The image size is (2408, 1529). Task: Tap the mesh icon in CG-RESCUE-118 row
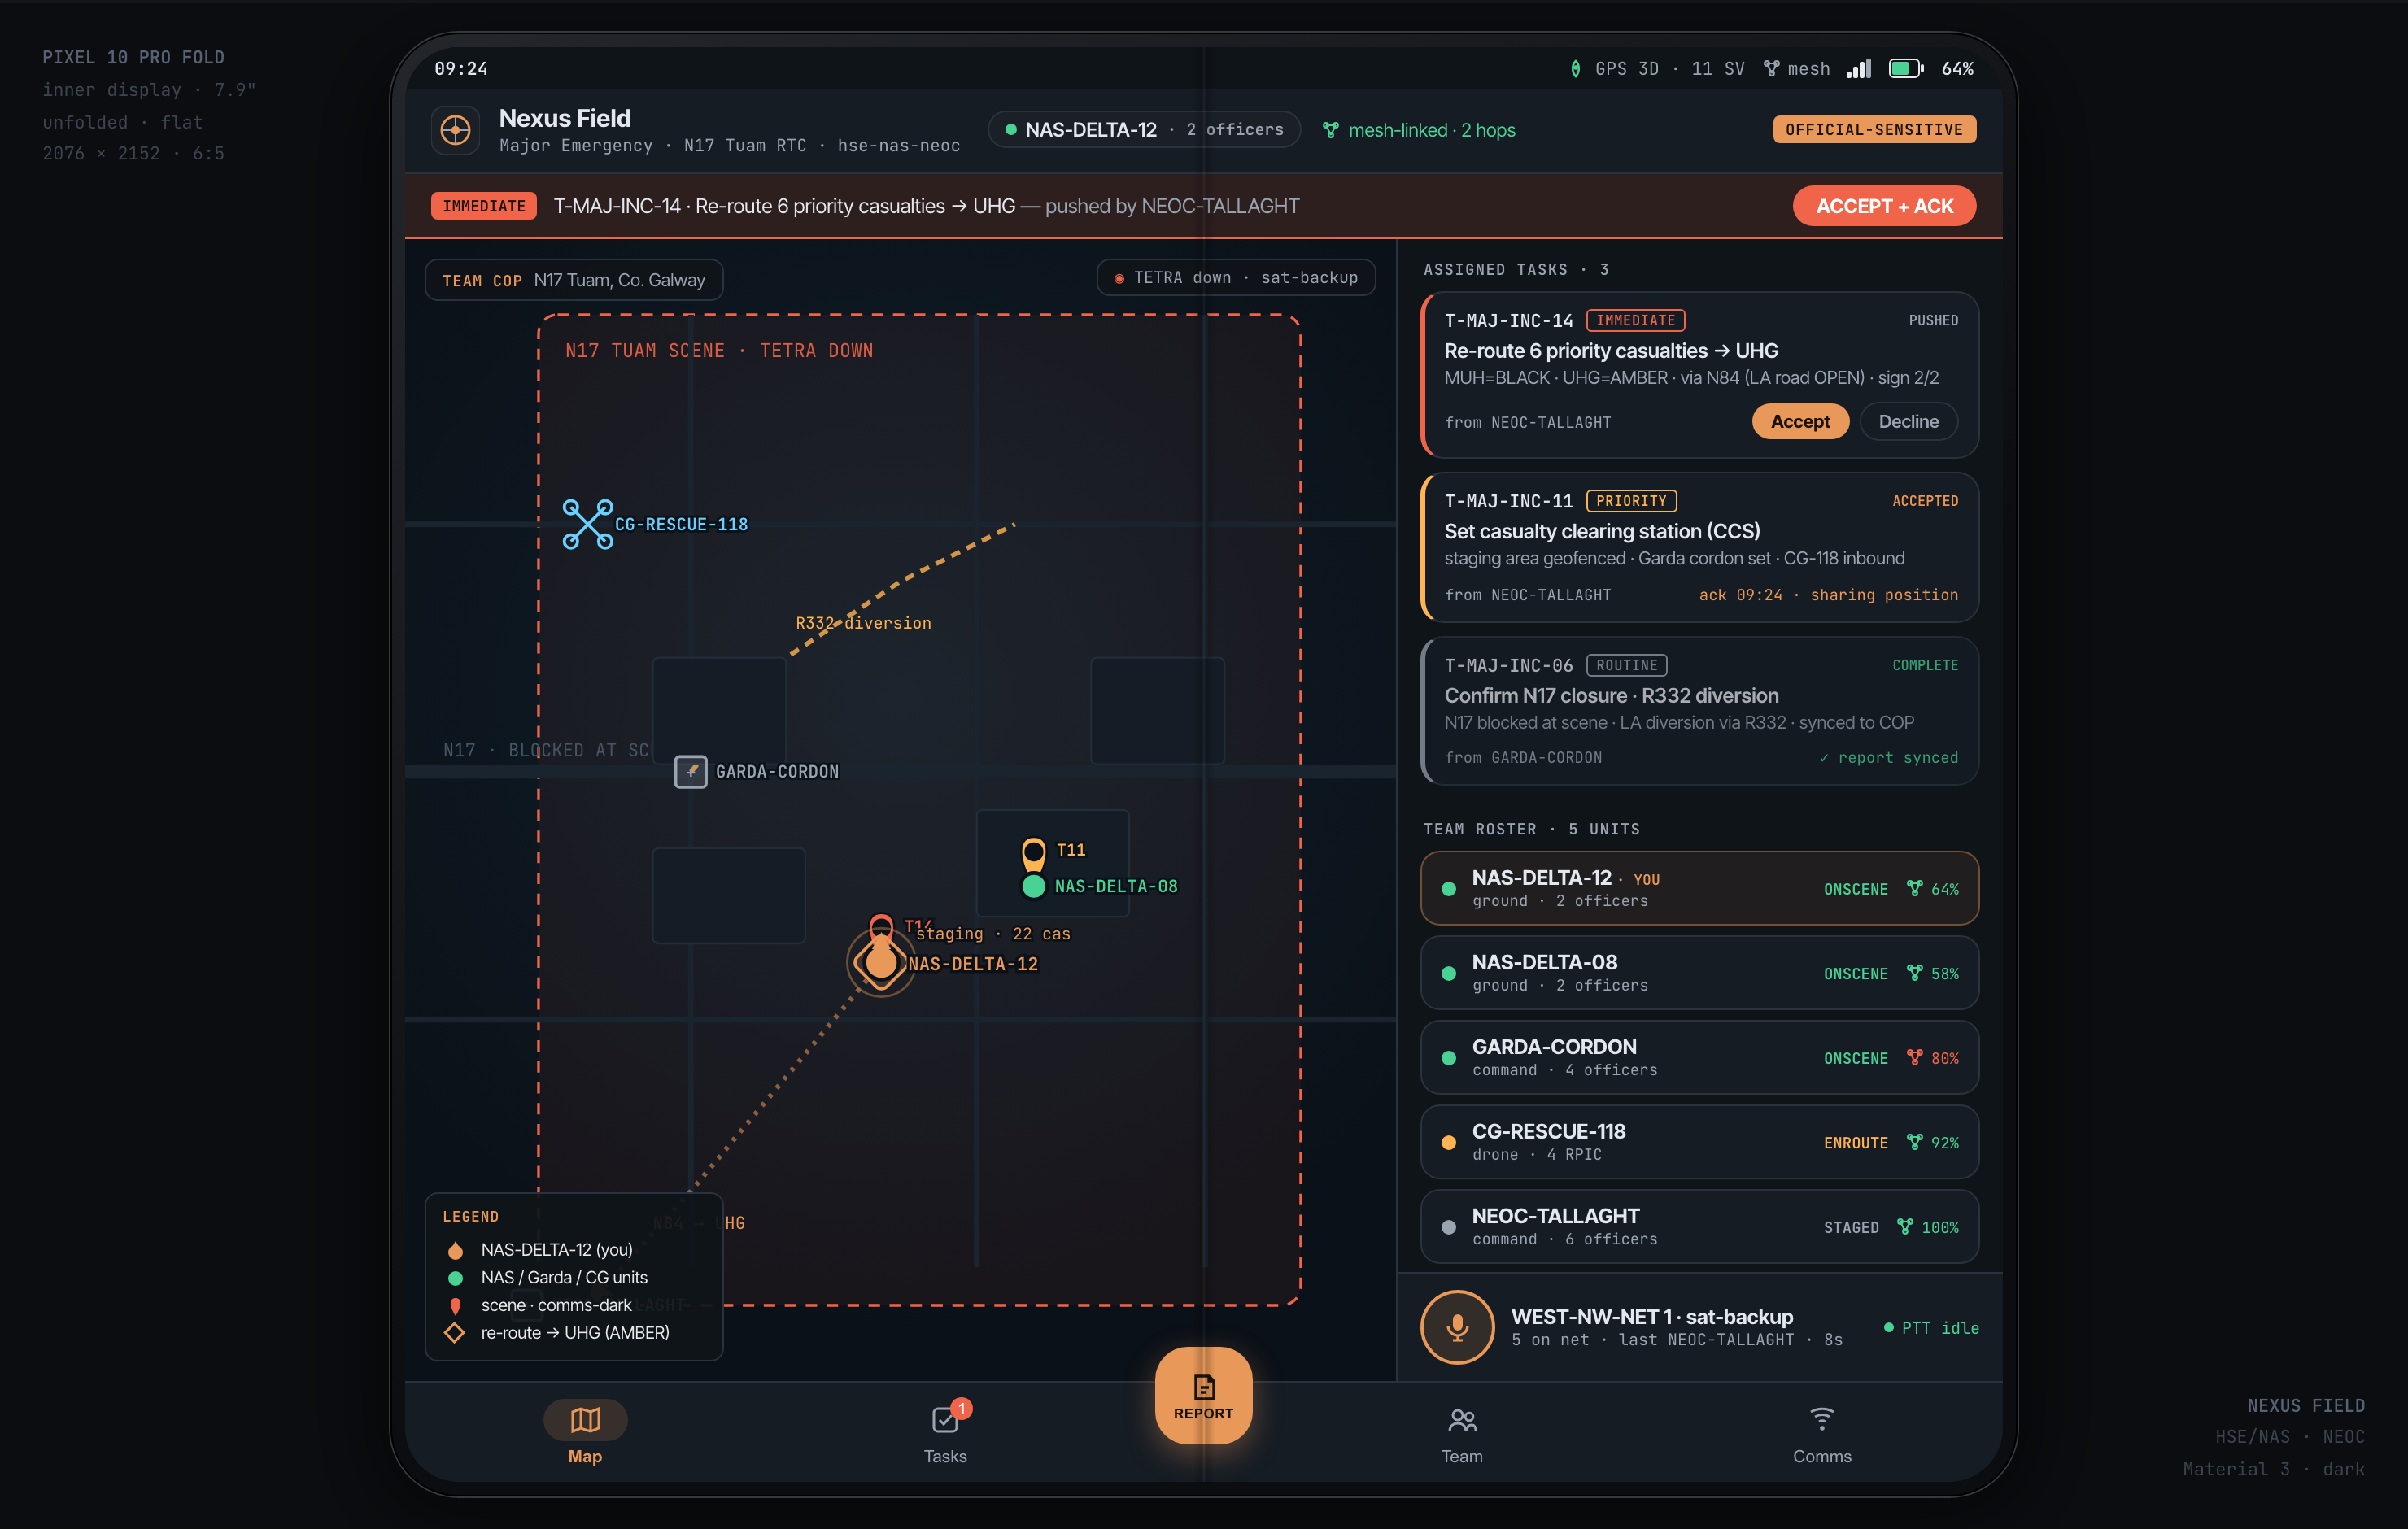point(1914,1142)
